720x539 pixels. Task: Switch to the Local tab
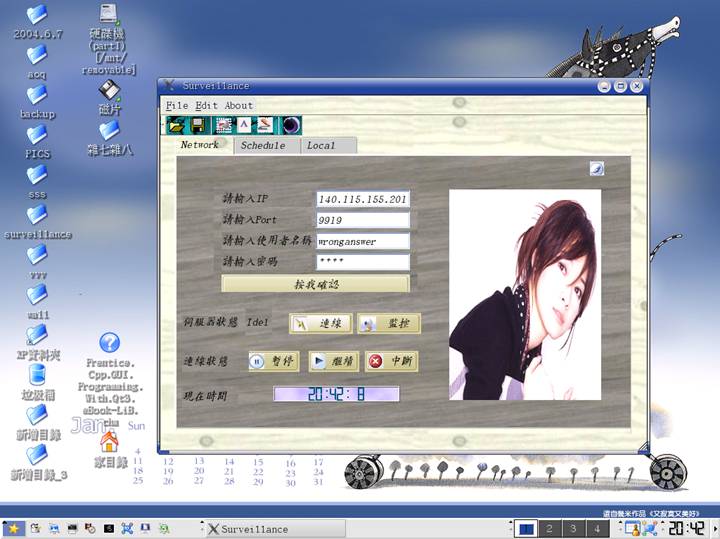coord(321,146)
